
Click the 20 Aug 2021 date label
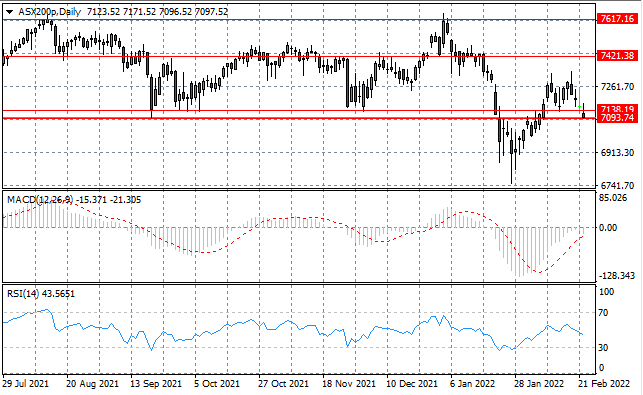pyautogui.click(x=92, y=384)
